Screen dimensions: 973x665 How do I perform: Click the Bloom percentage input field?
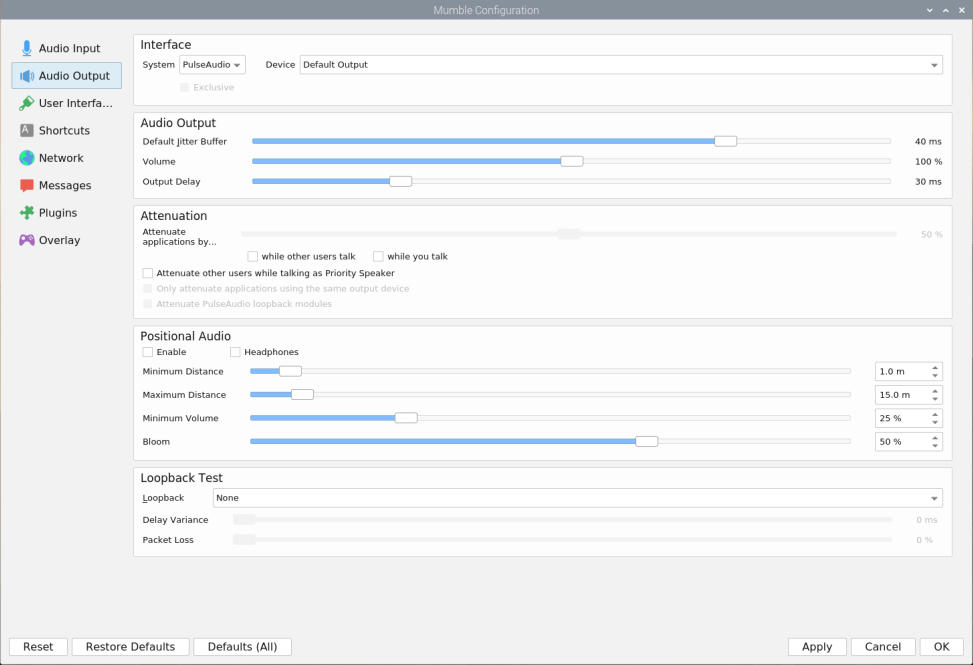(x=900, y=442)
